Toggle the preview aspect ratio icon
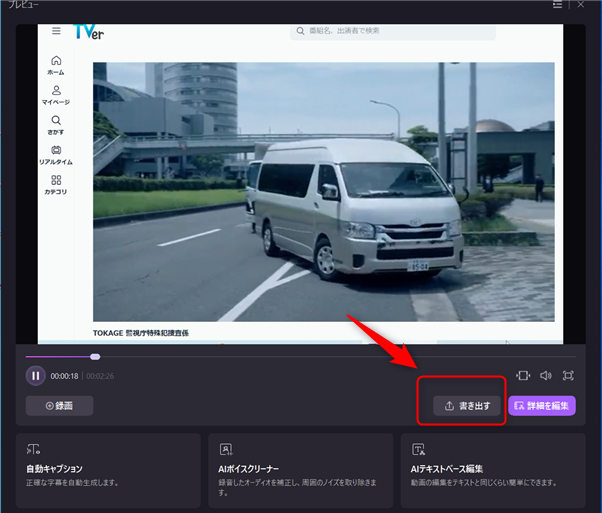602x513 pixels. click(x=523, y=375)
